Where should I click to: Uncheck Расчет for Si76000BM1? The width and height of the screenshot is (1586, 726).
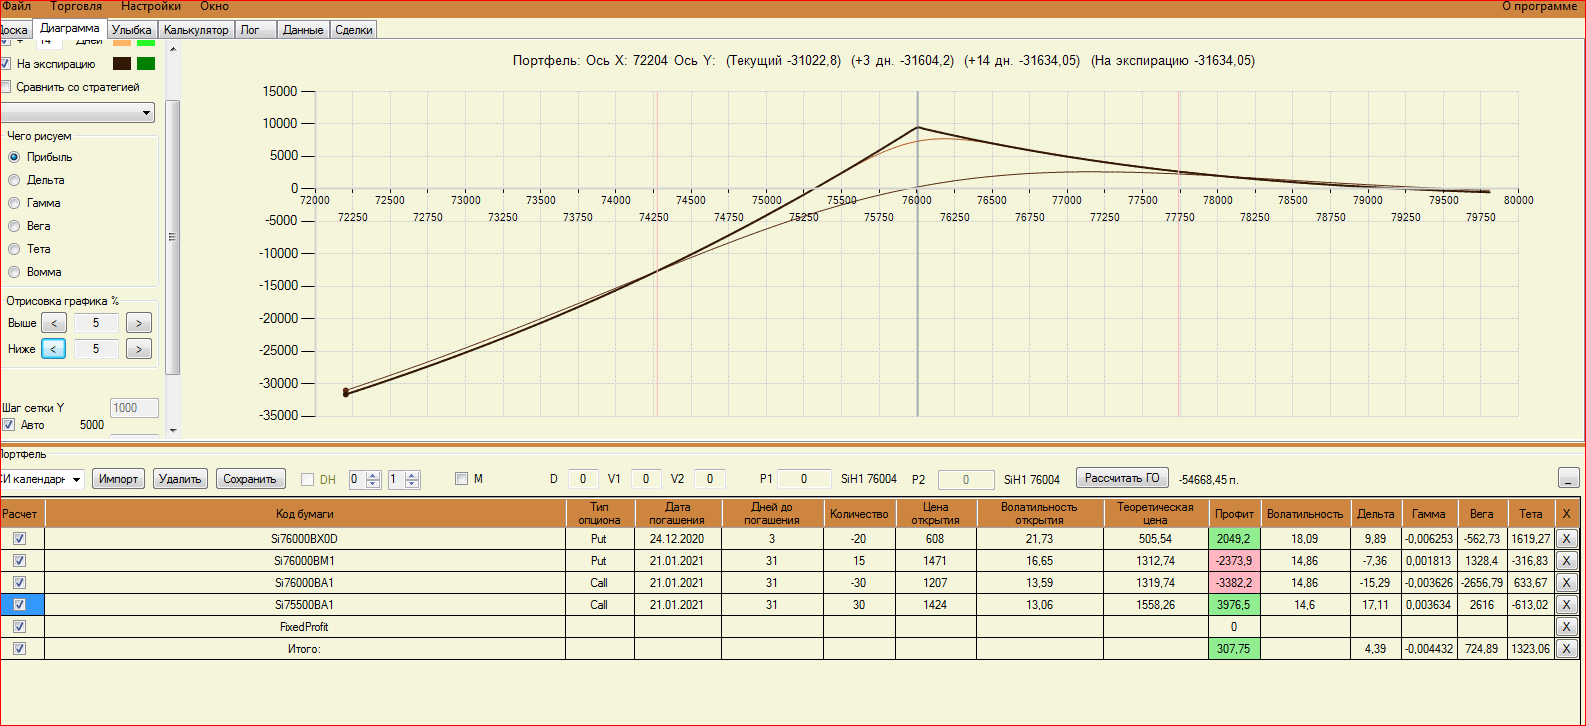19,561
